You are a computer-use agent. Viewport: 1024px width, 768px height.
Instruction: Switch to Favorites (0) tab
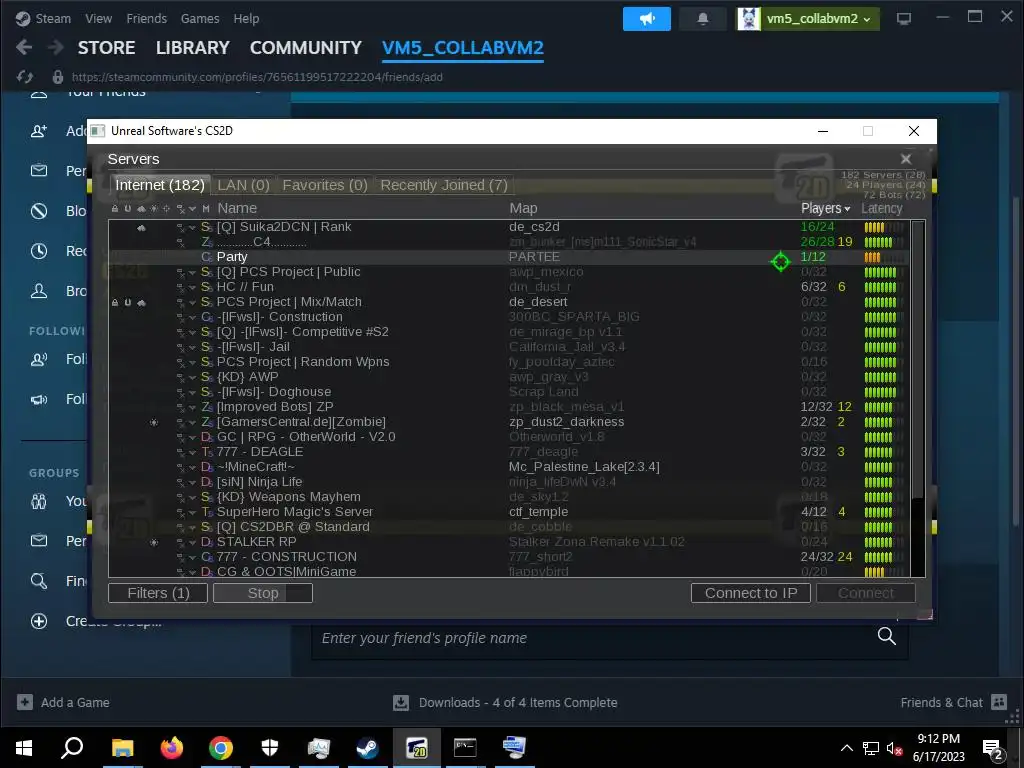point(325,185)
